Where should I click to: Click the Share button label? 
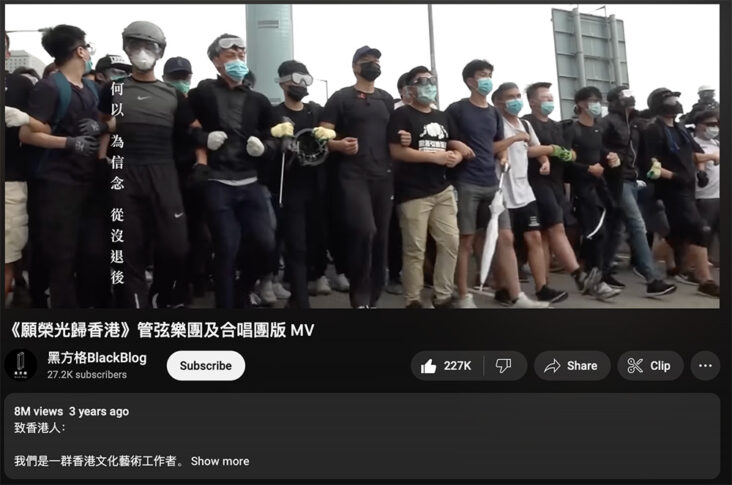[x=582, y=366]
